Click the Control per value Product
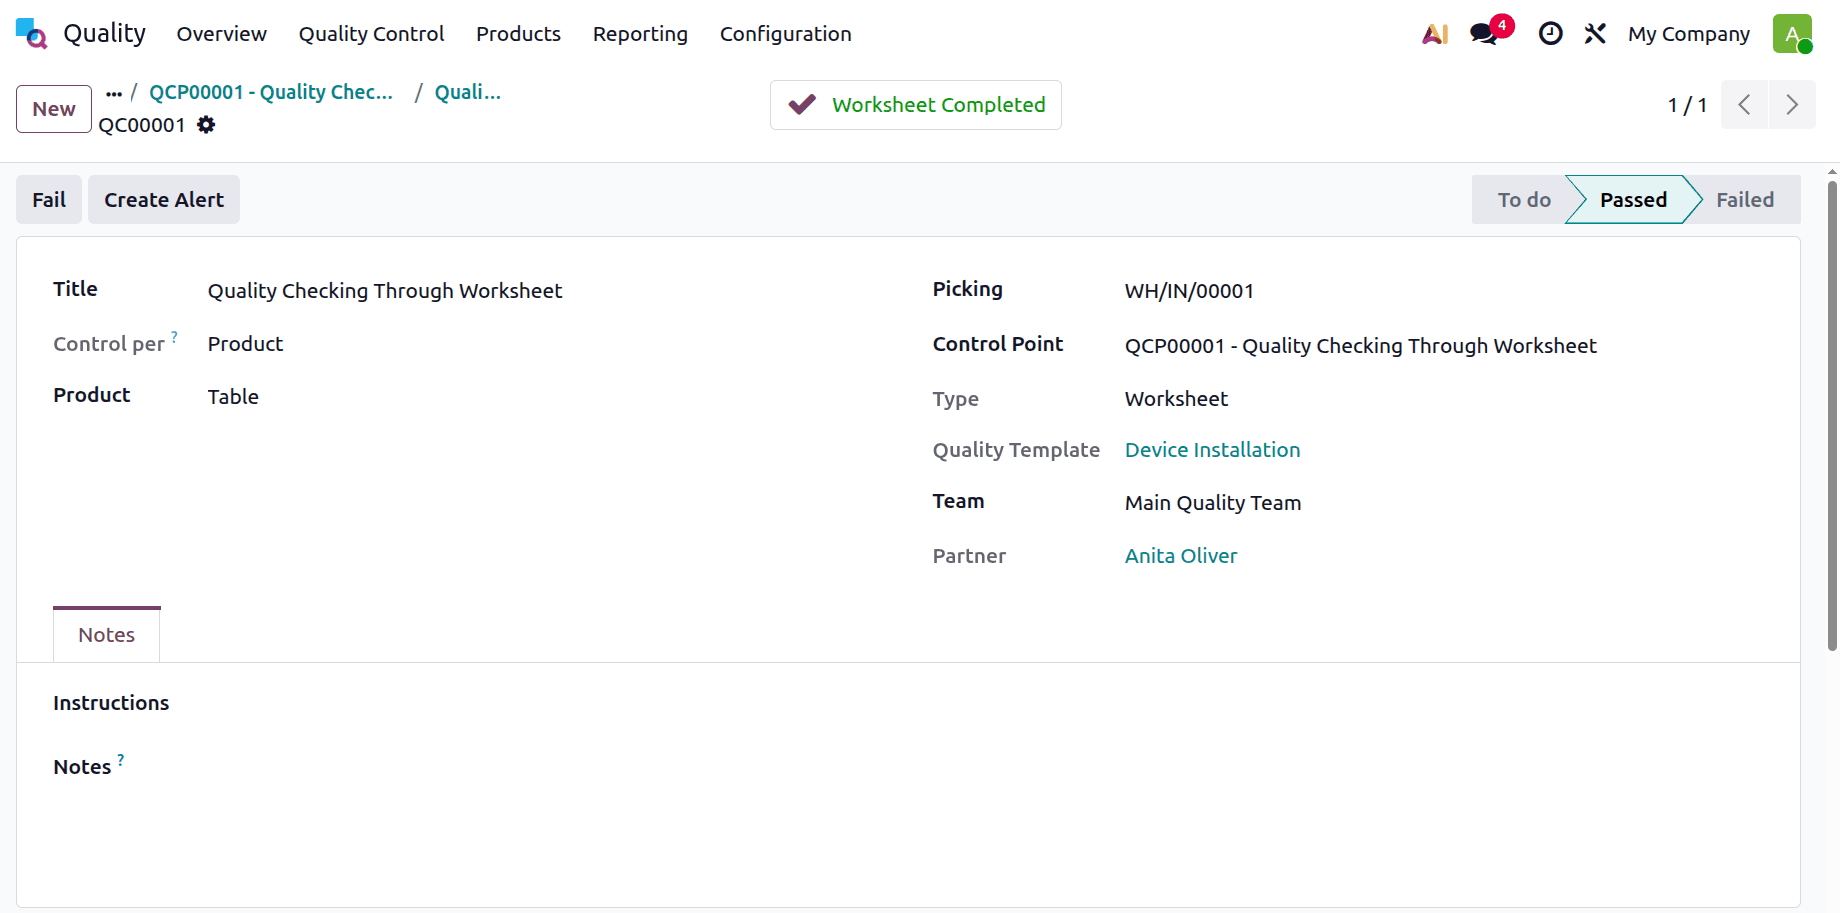1840x913 pixels. [x=245, y=344]
